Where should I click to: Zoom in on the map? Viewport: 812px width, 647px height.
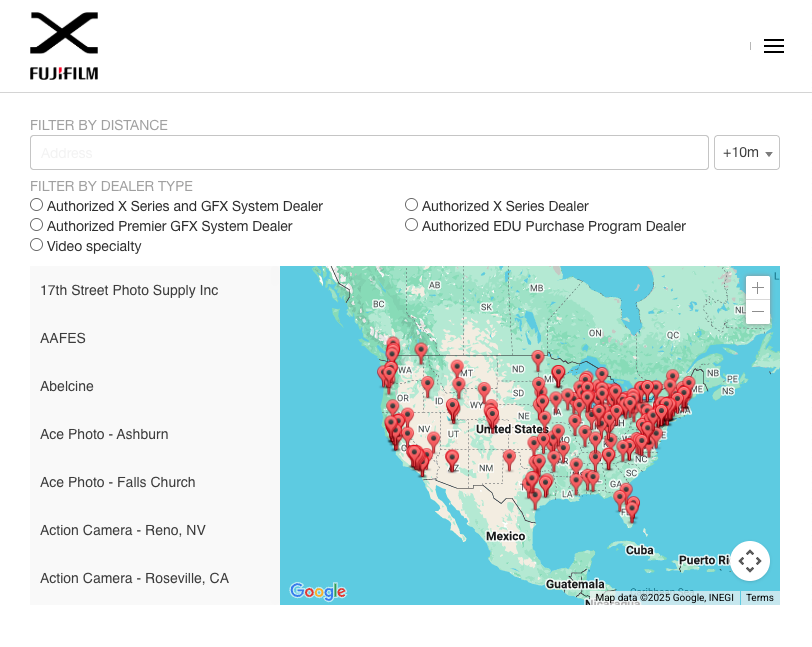[x=757, y=287]
